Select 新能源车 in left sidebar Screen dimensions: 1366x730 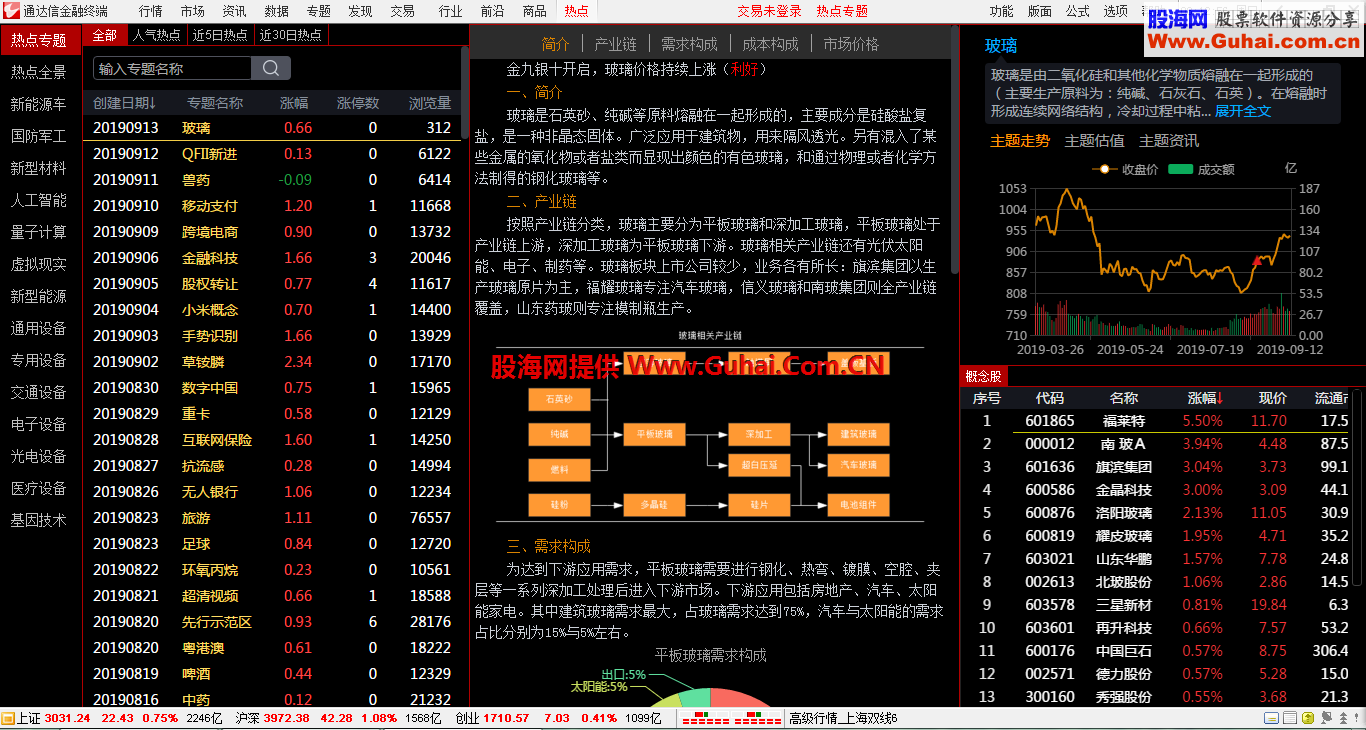[x=39, y=104]
